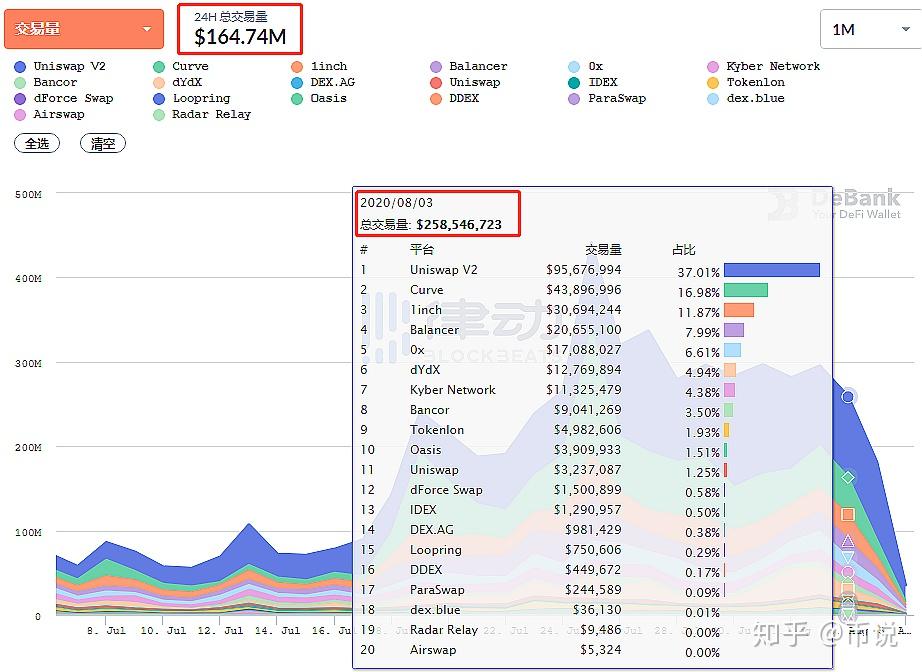Click Kyber Network share 4.38% in tooltip
The height and width of the screenshot is (672, 922).
[703, 392]
